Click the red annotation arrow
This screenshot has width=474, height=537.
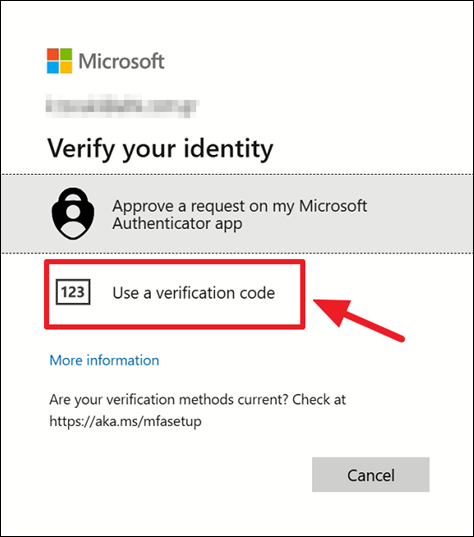coord(359,319)
